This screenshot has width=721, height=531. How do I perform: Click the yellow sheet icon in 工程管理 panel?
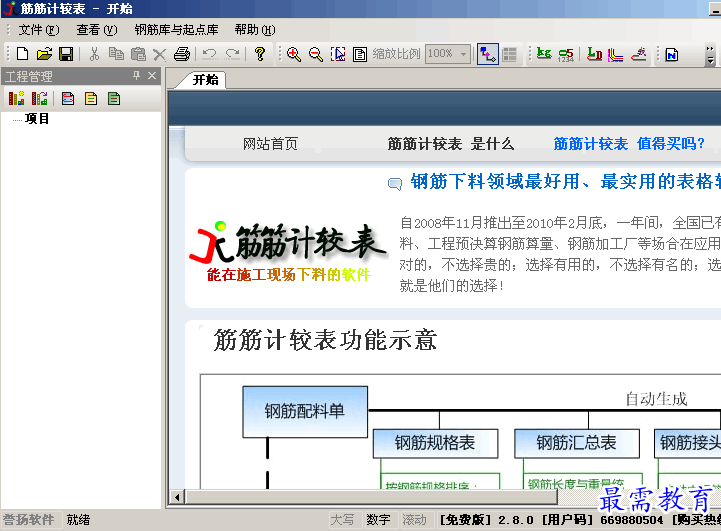pos(91,98)
